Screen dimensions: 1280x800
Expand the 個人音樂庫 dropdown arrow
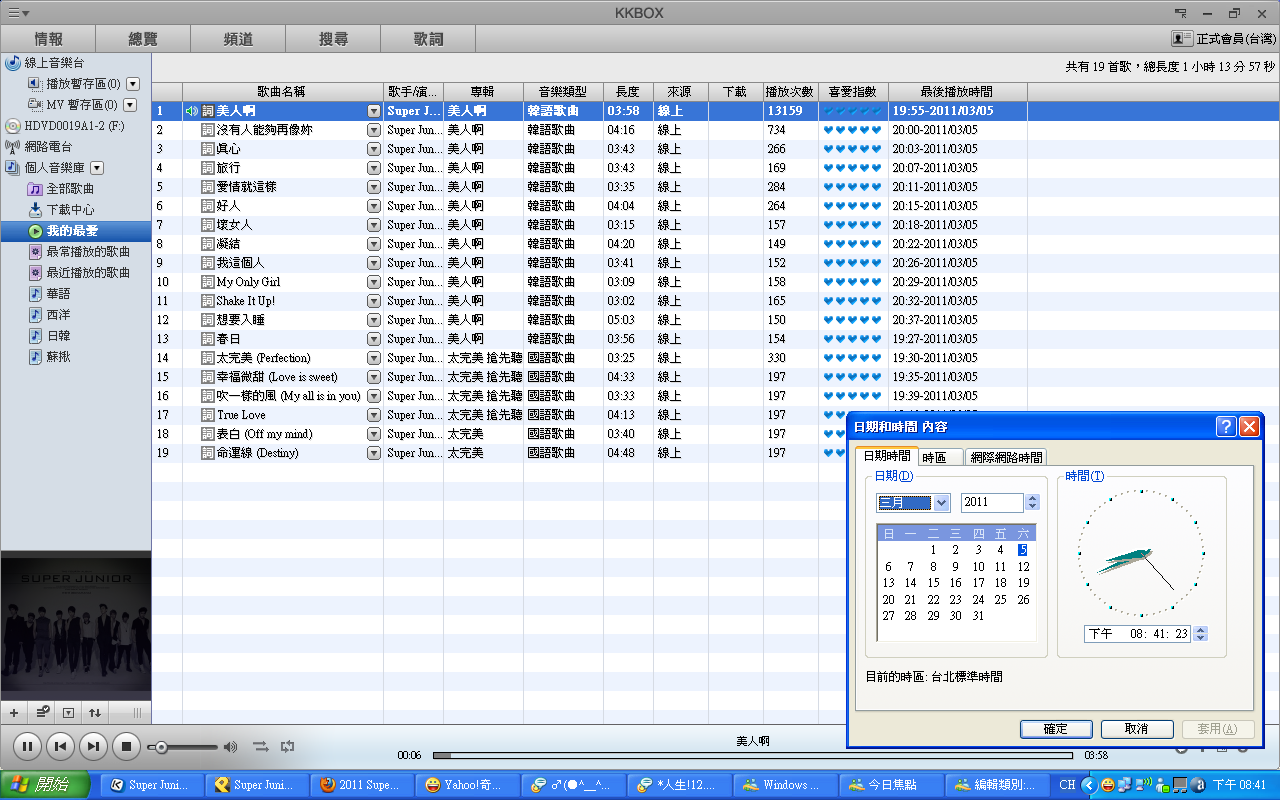[97, 168]
